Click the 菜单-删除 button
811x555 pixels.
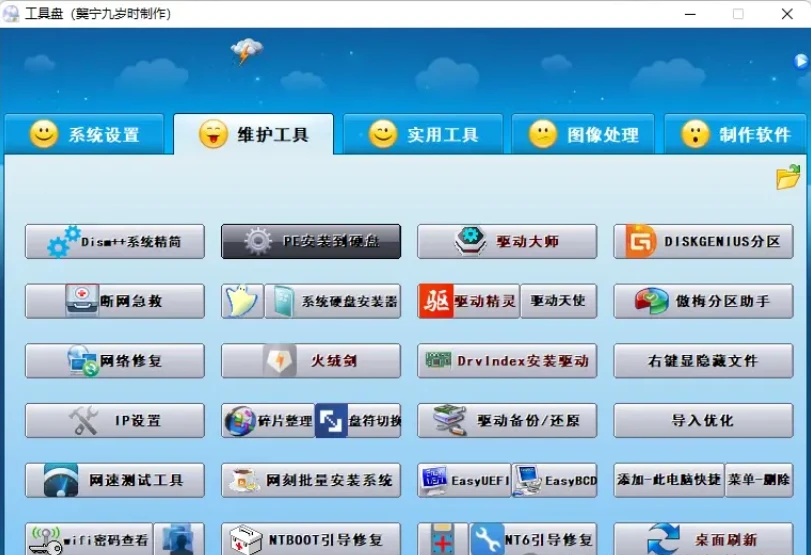[x=759, y=481]
